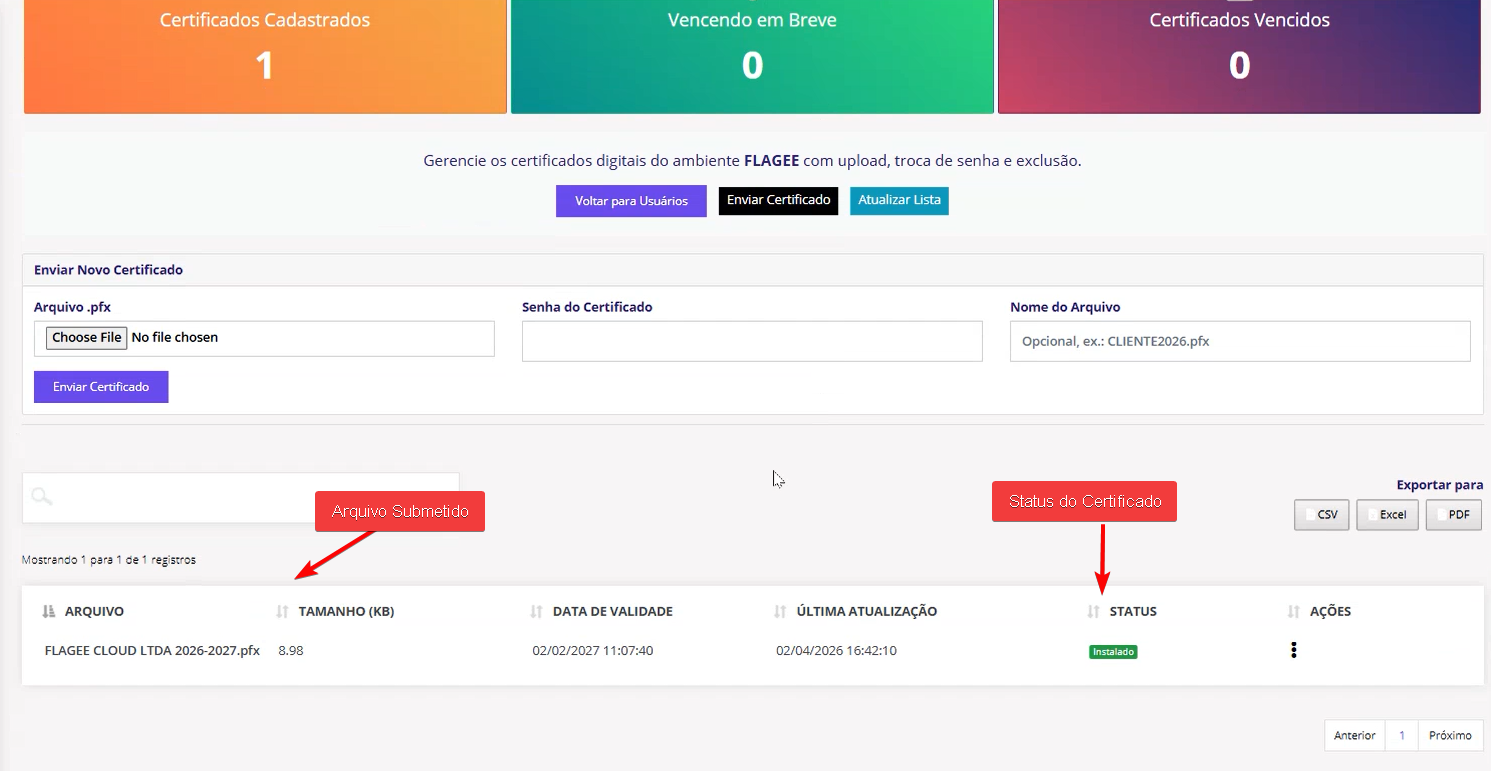Image resolution: width=1491 pixels, height=771 pixels.
Task: Click the search magnifier icon
Action: coord(41,496)
